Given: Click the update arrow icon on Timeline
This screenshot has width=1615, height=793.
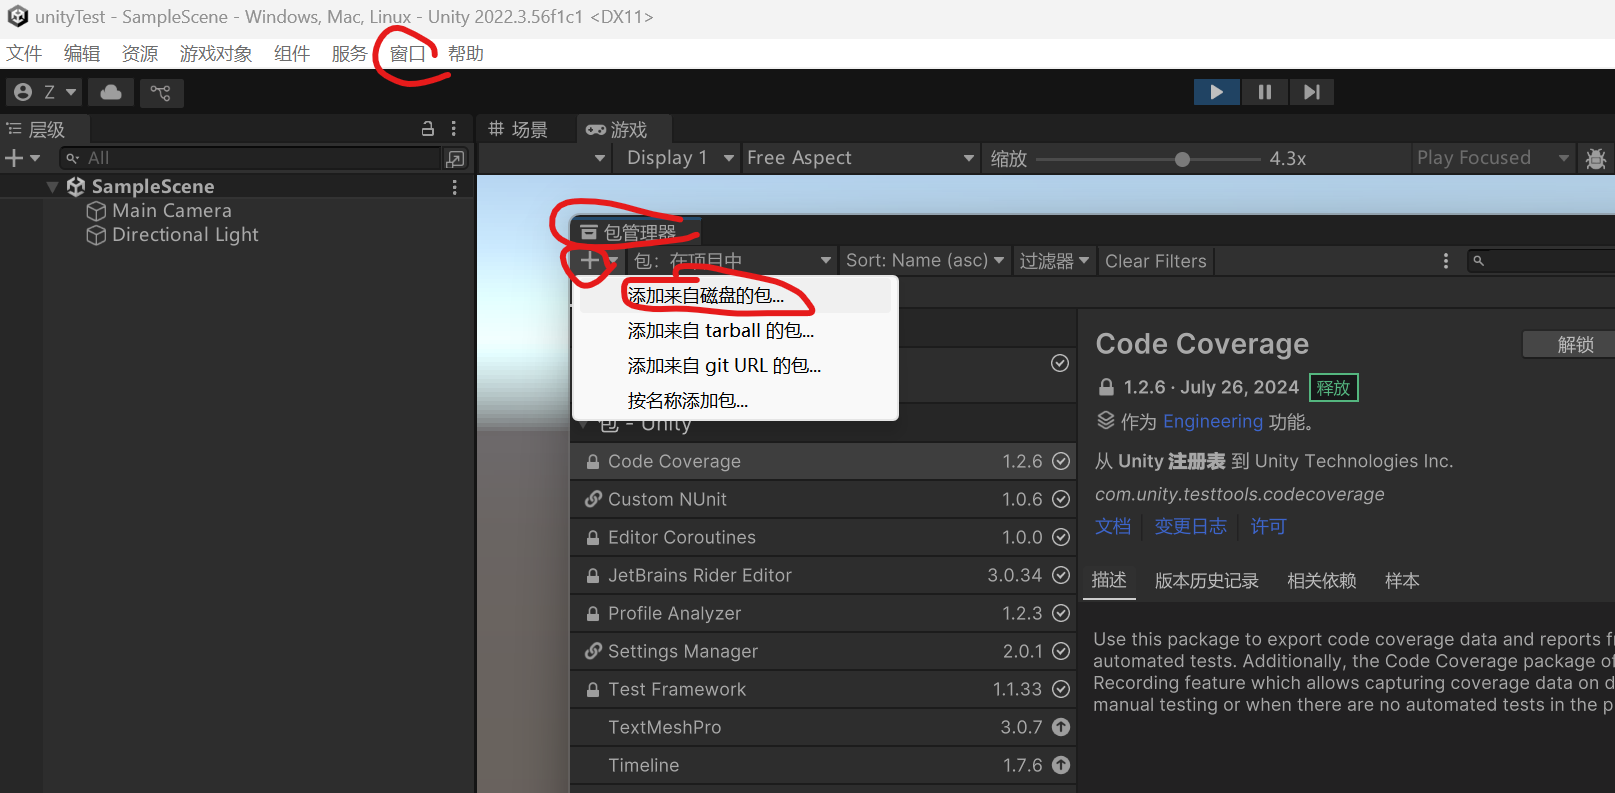Looking at the screenshot, I should click(1061, 765).
